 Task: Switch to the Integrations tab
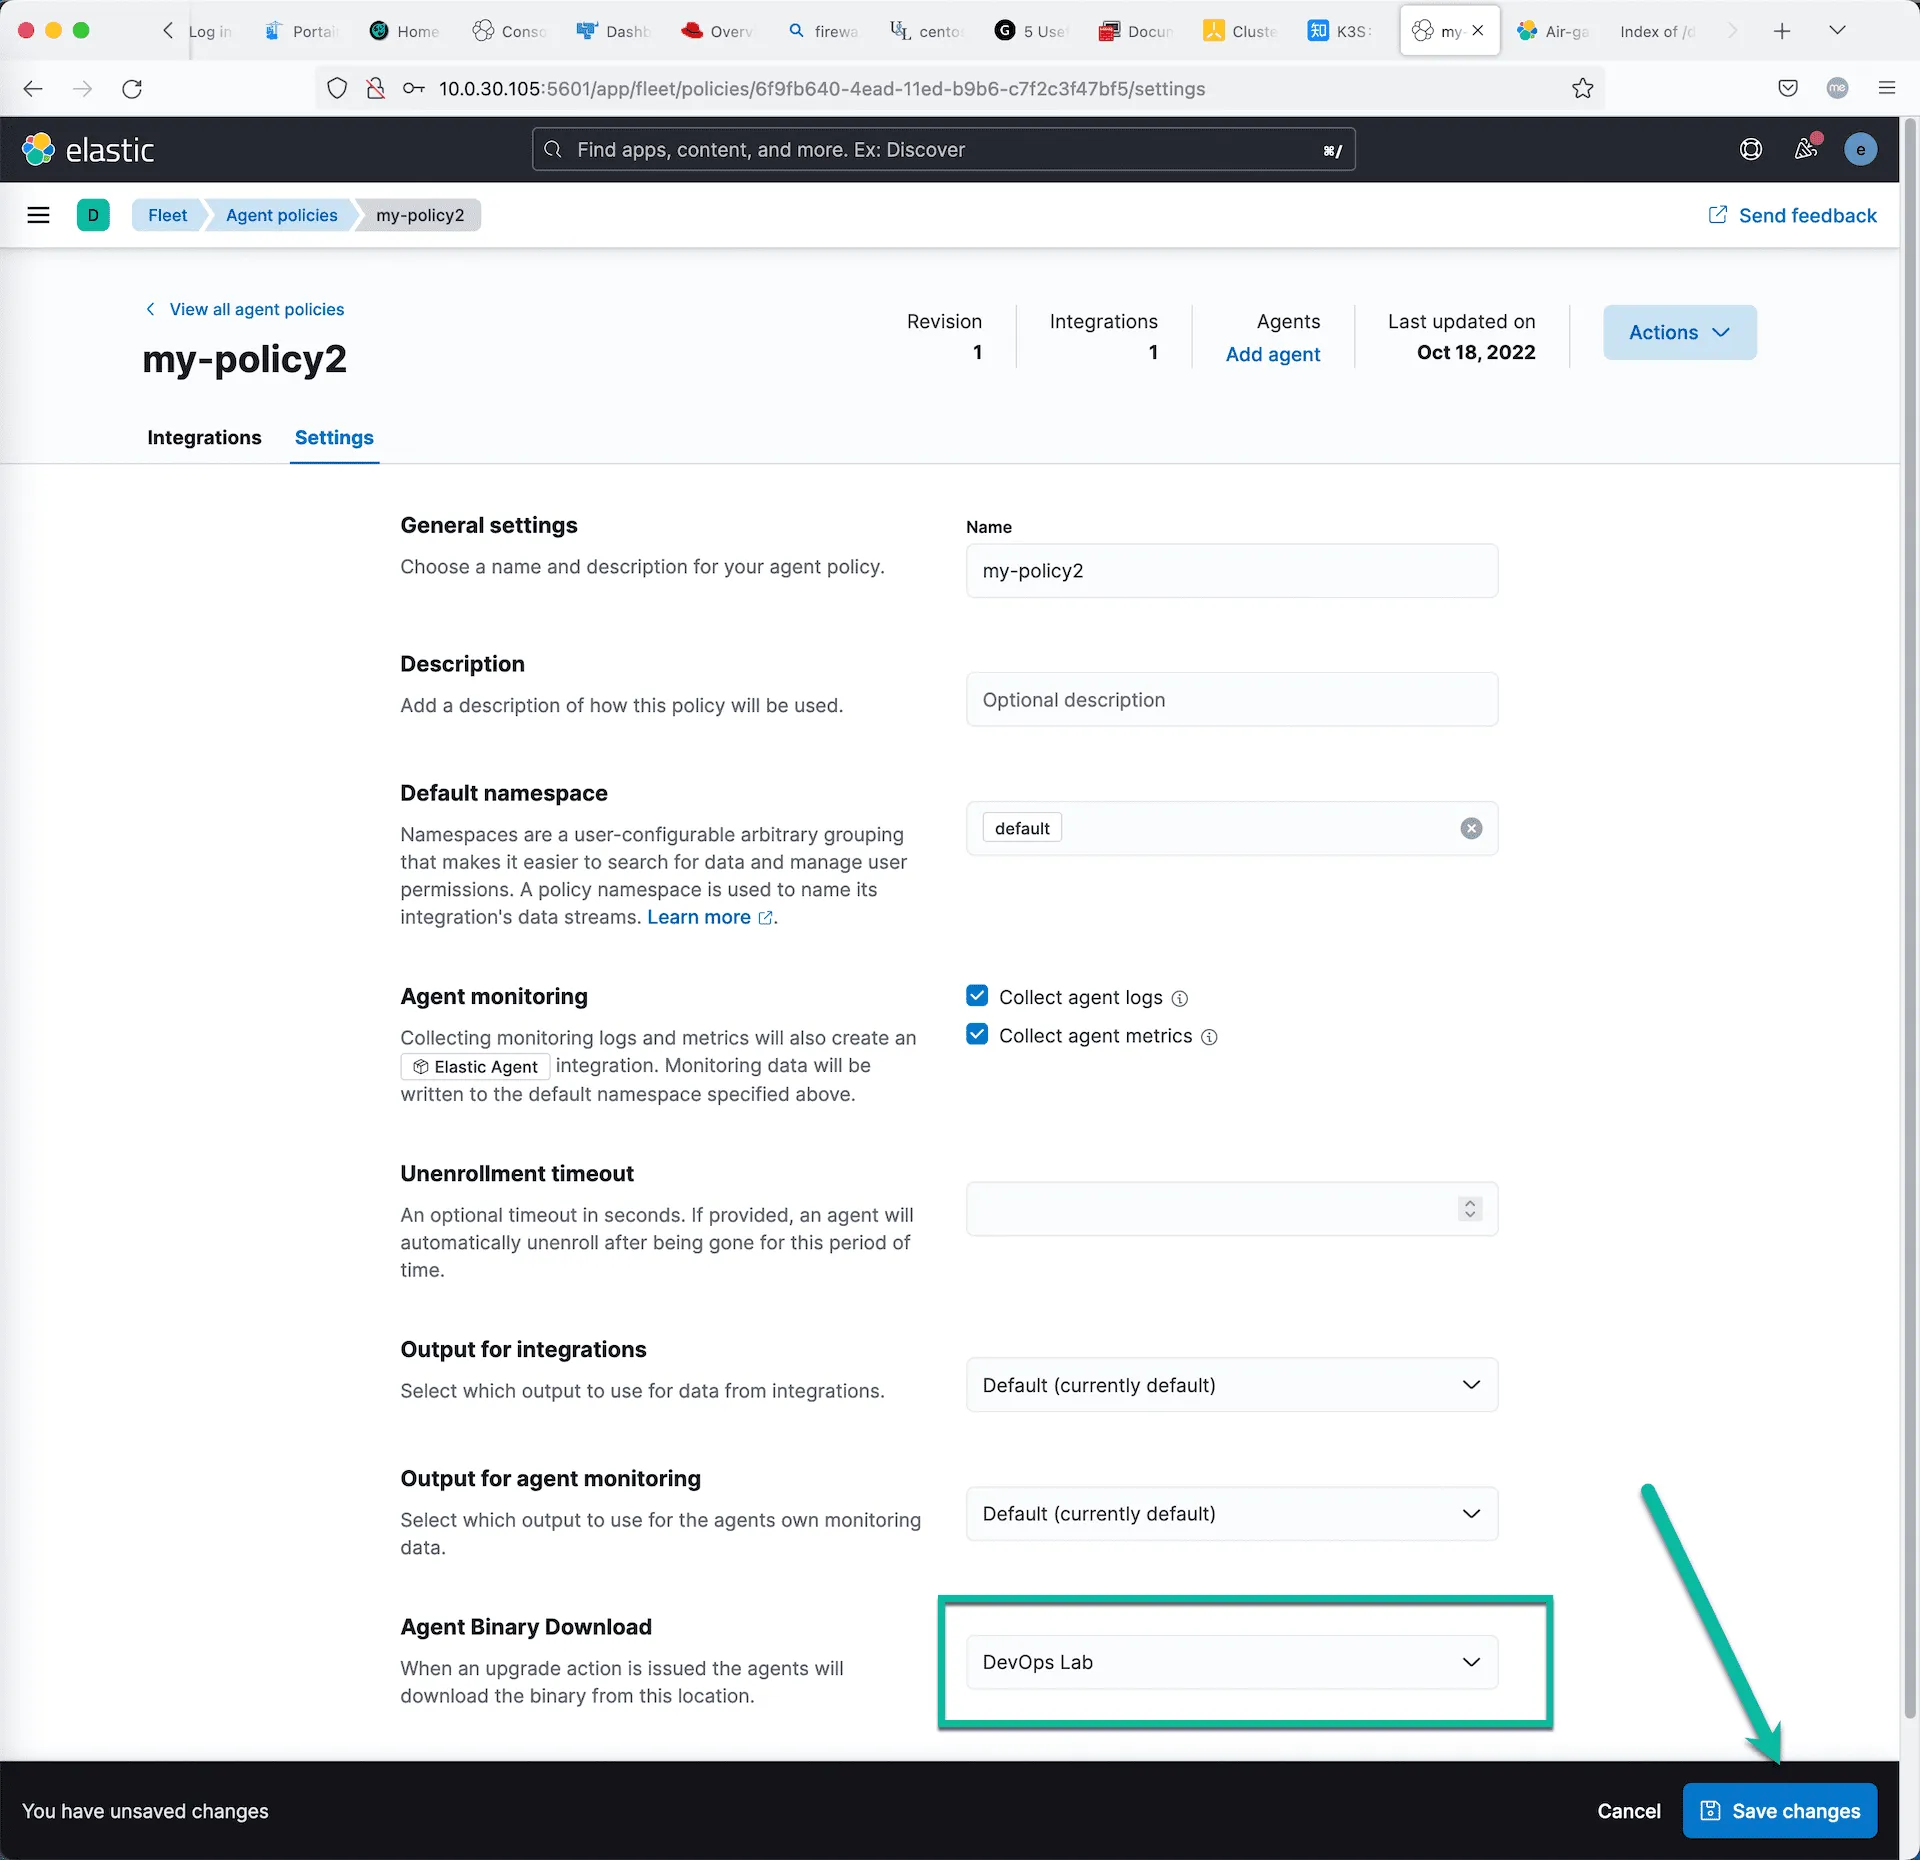(x=204, y=437)
